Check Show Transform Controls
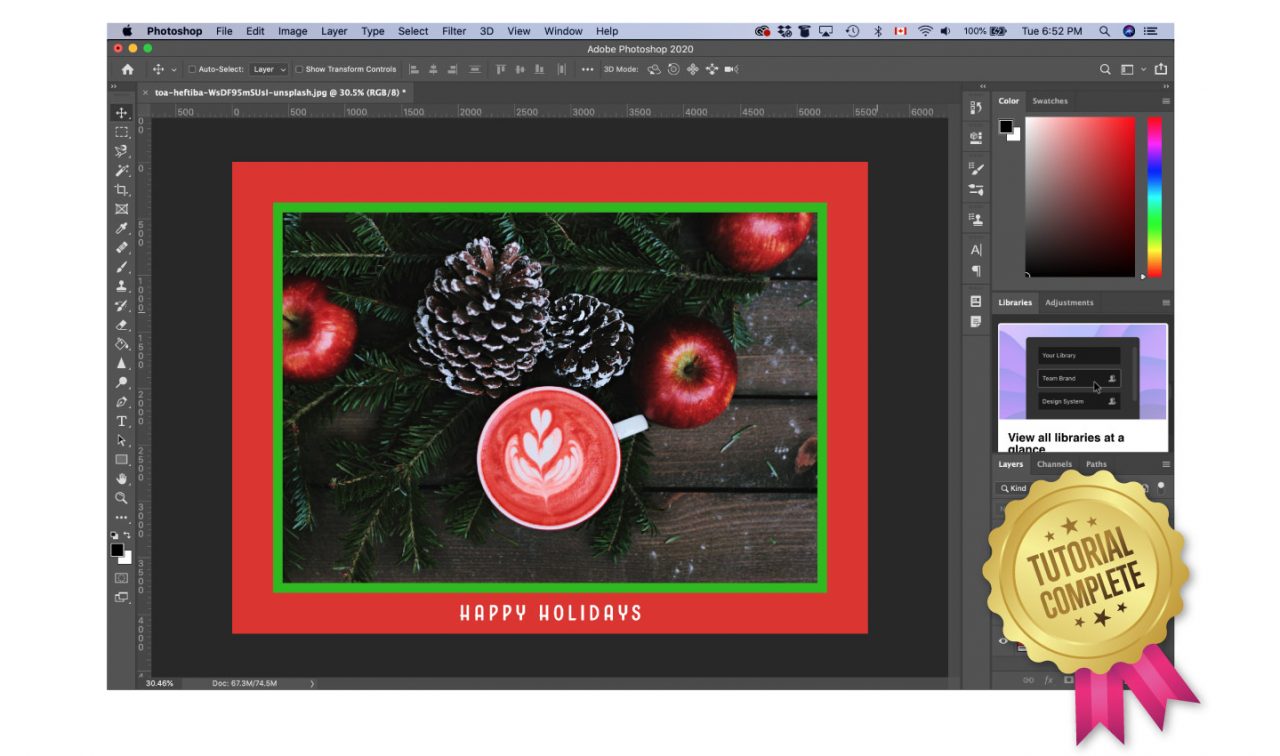The width and height of the screenshot is (1280, 756). point(299,69)
